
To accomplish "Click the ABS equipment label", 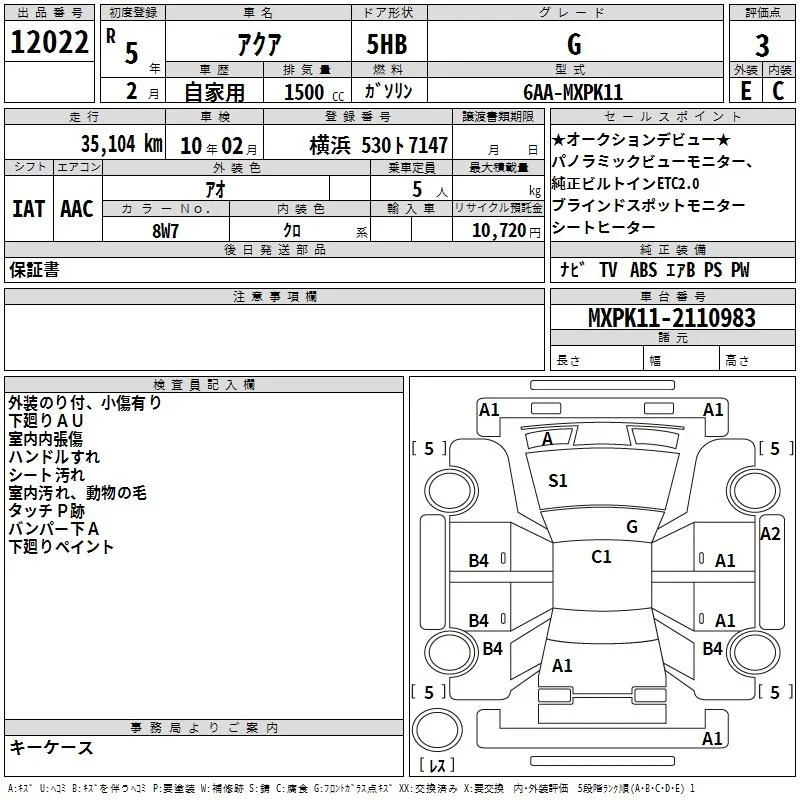I will click(x=643, y=270).
